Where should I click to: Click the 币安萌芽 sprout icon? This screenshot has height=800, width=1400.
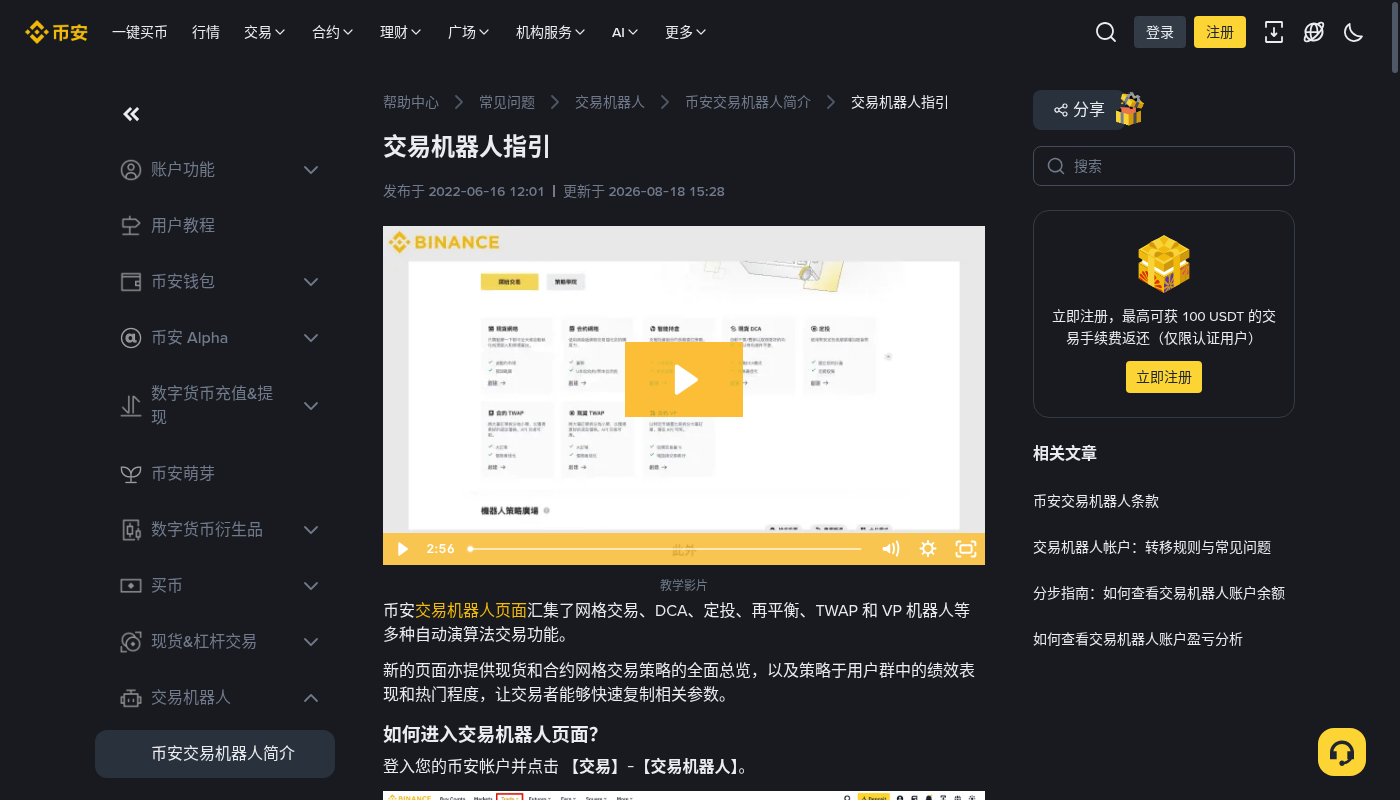point(131,474)
